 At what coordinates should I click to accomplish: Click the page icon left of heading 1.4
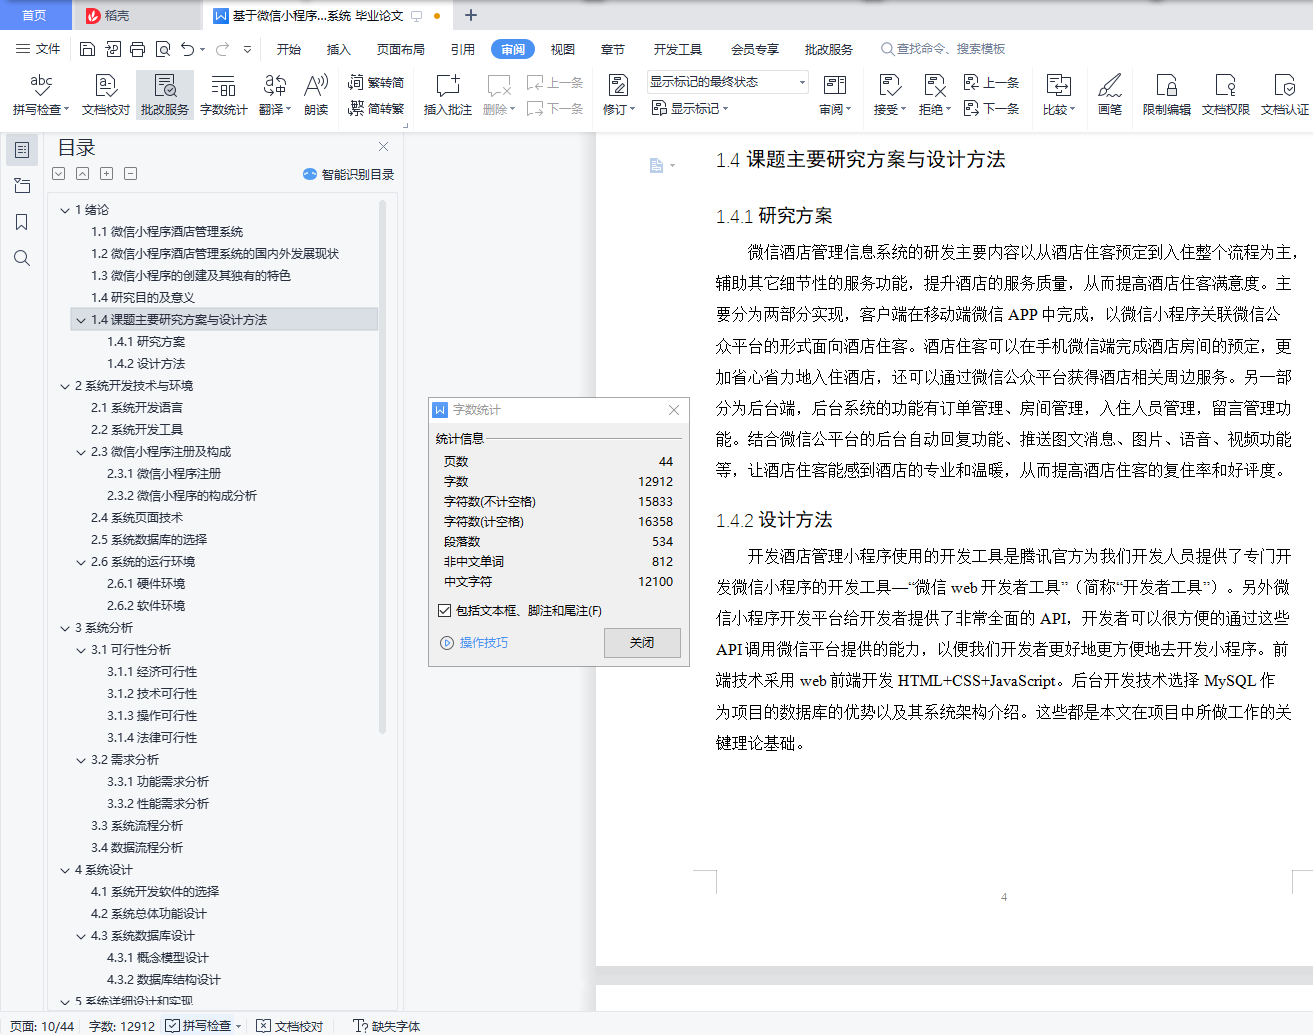[656, 165]
